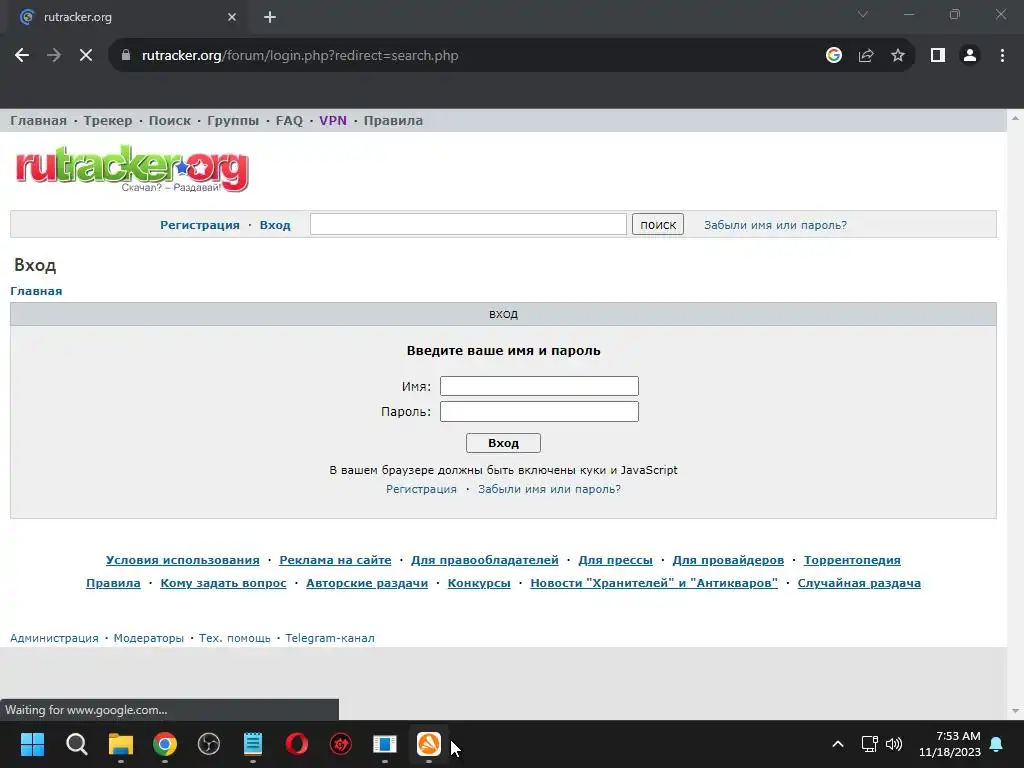Open Реклама на сайте footer link
Screen dimensions: 1024x768
[335, 560]
